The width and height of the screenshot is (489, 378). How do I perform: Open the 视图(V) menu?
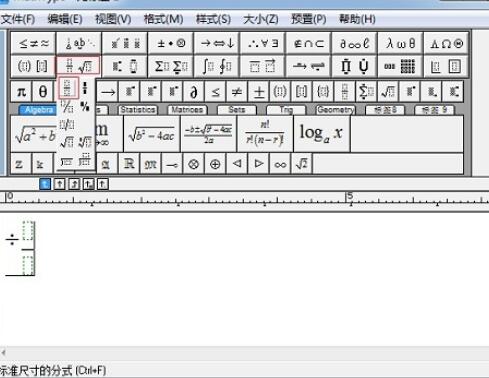click(x=113, y=19)
